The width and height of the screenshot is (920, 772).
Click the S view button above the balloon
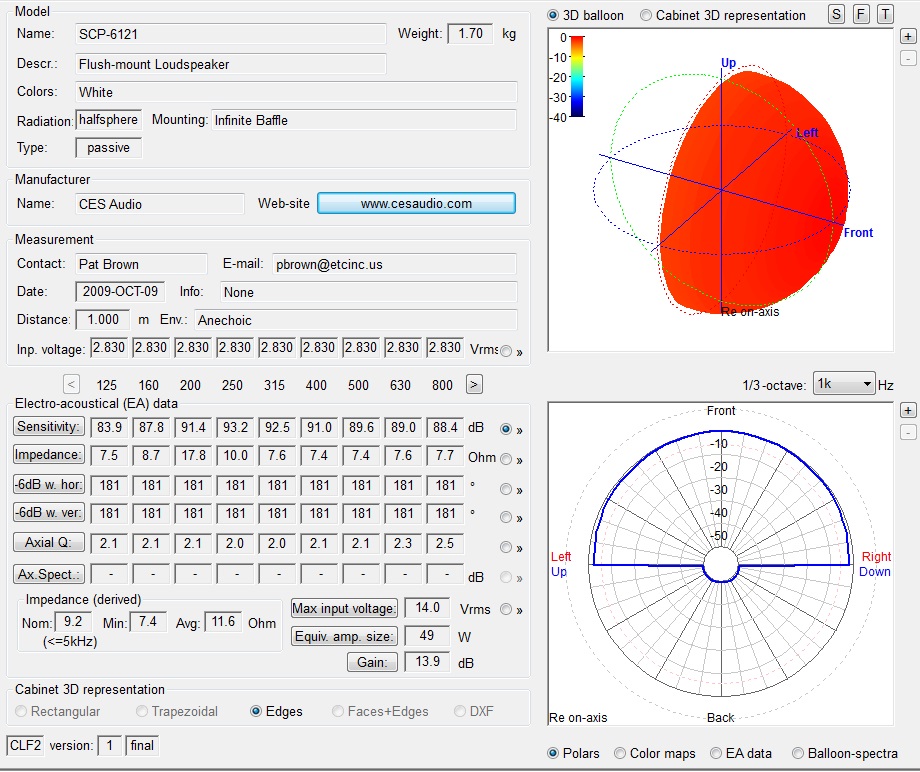point(836,14)
